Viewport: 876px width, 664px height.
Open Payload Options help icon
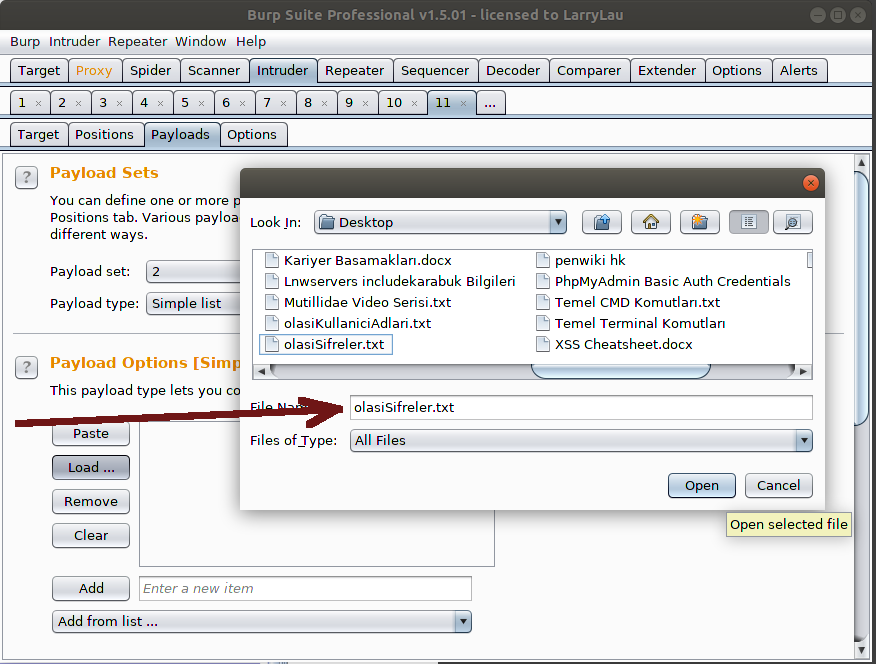coord(26,367)
